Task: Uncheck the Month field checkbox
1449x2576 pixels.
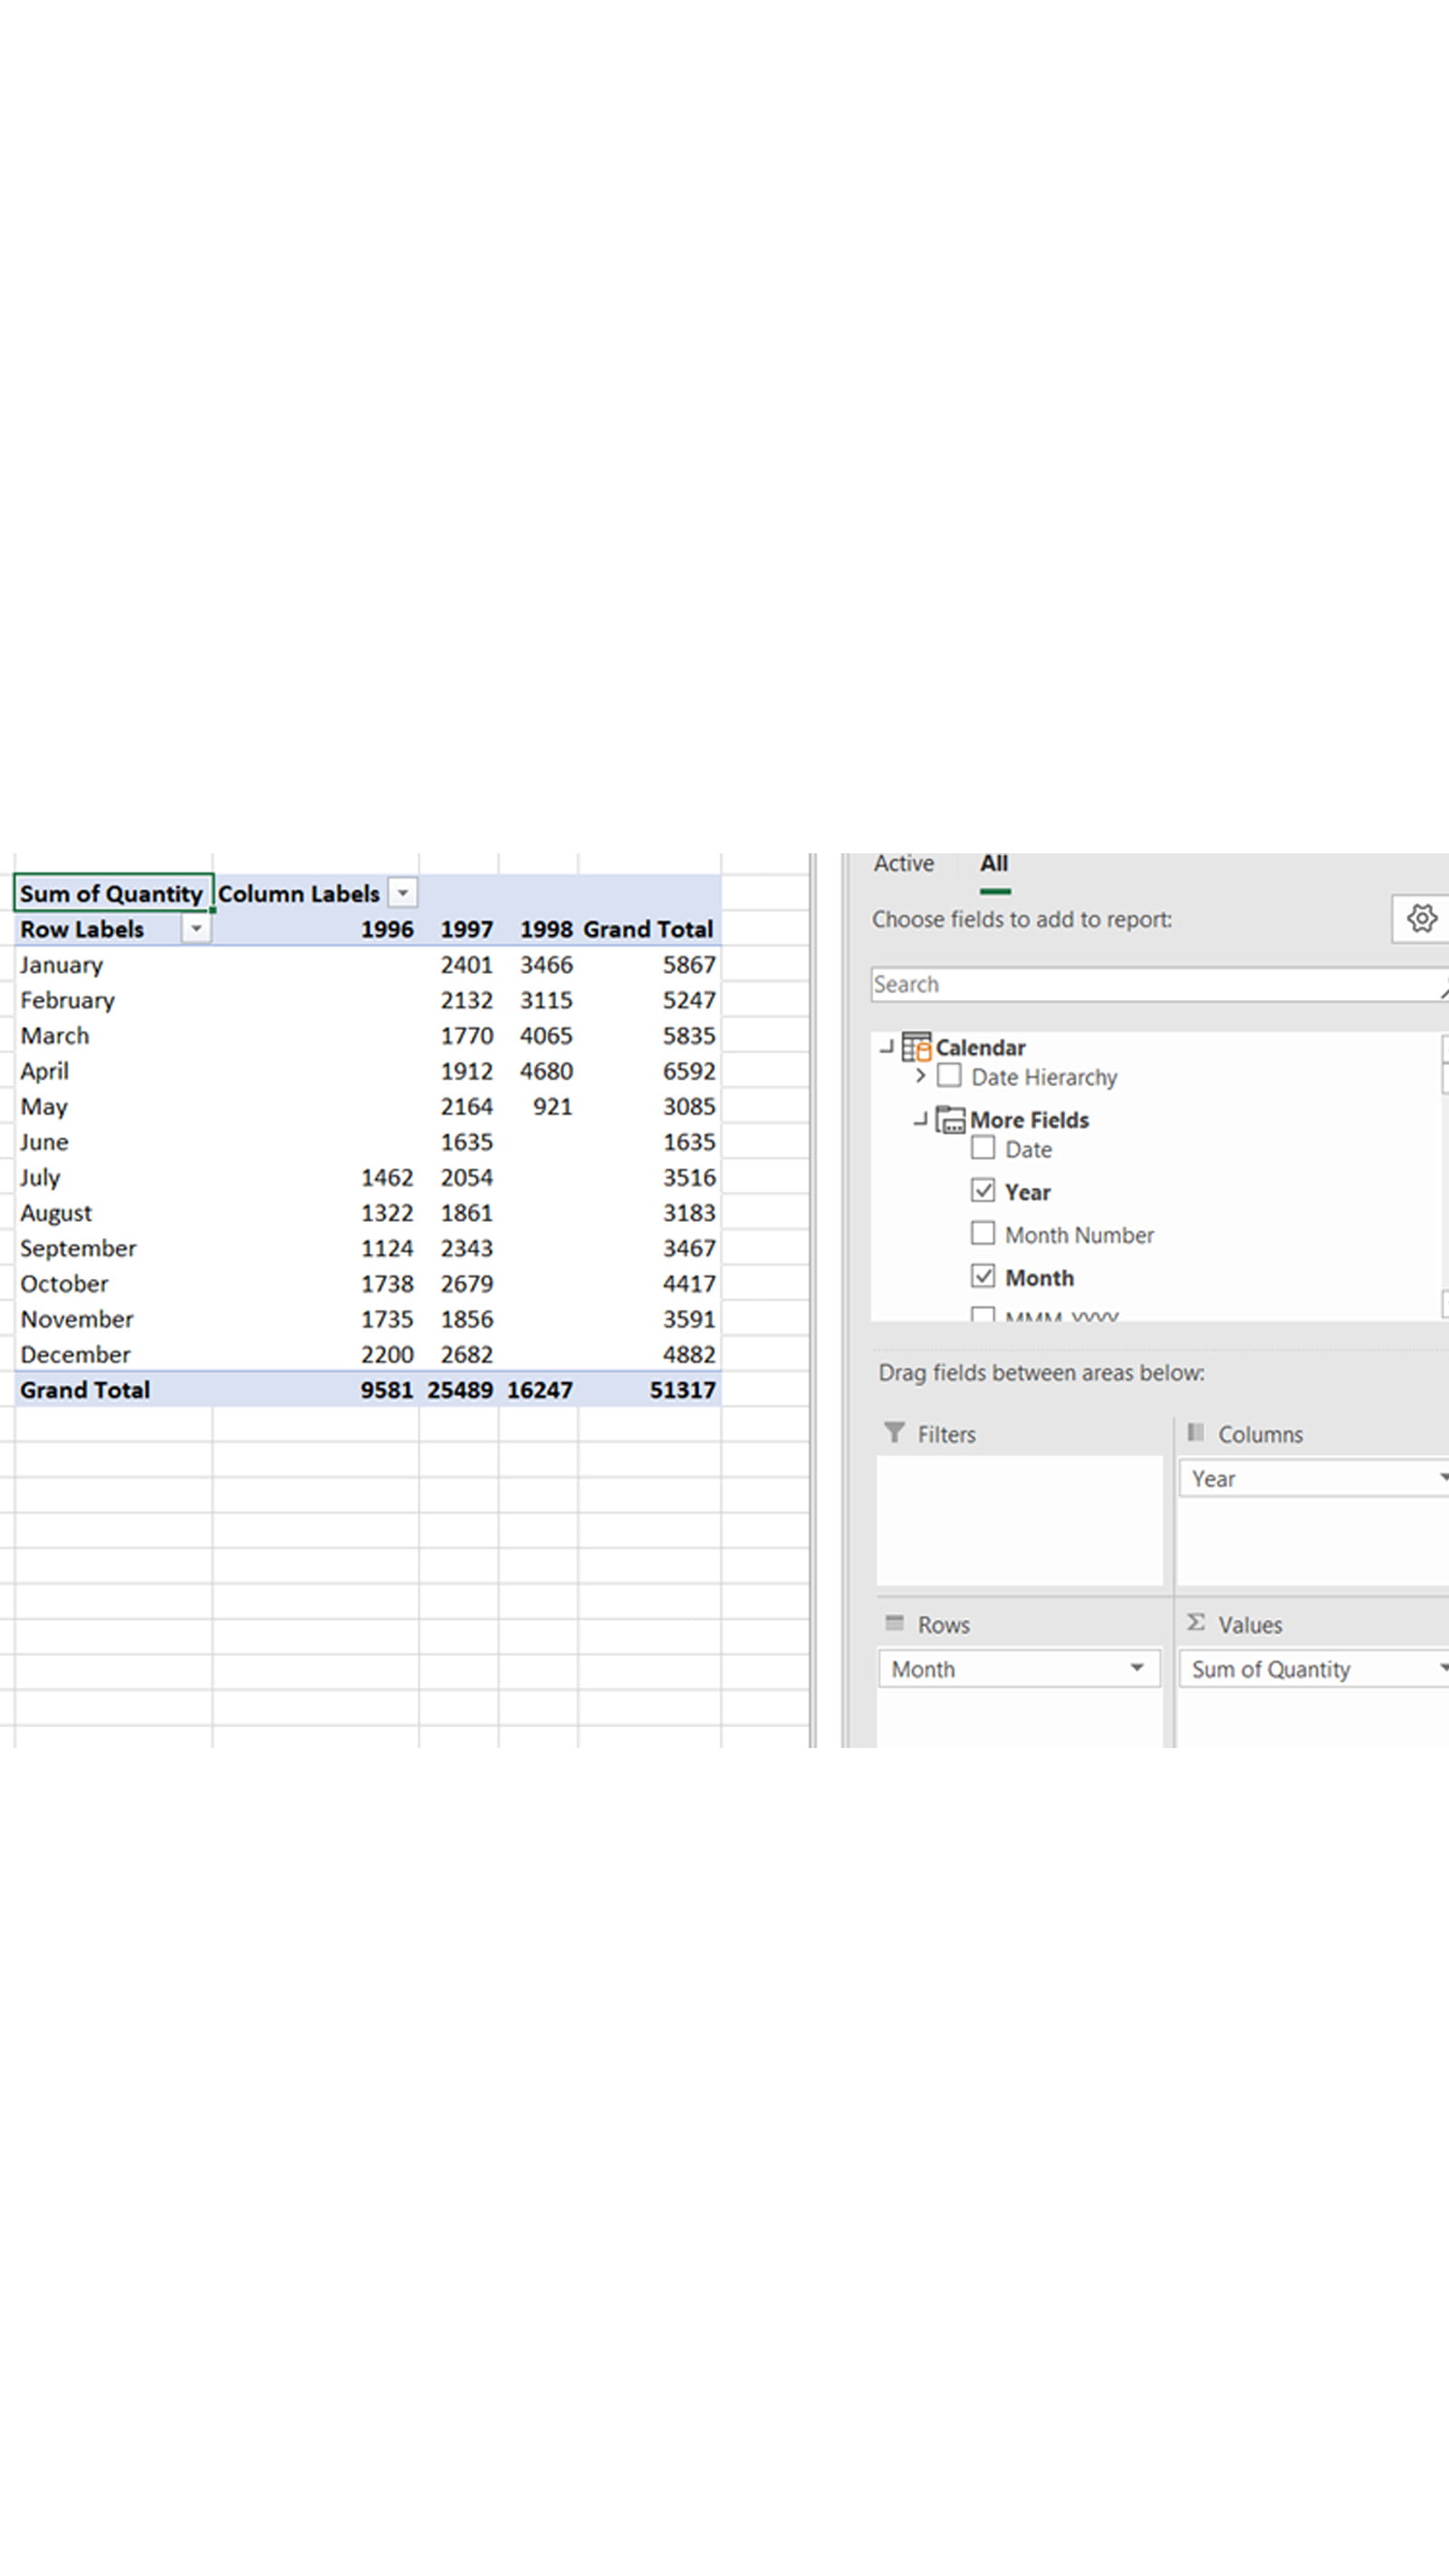Action: pyautogui.click(x=983, y=1276)
